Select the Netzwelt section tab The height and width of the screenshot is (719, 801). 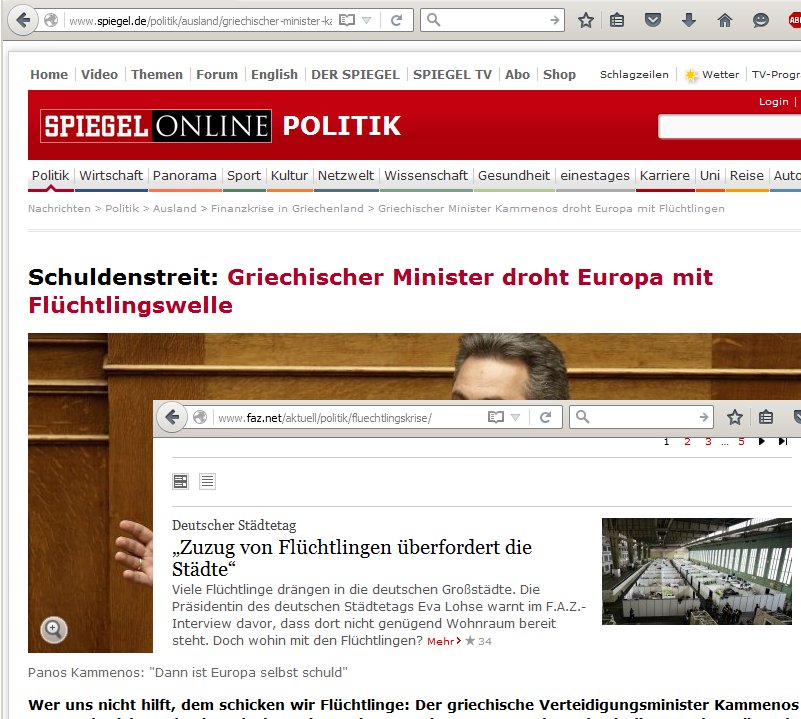coord(346,176)
